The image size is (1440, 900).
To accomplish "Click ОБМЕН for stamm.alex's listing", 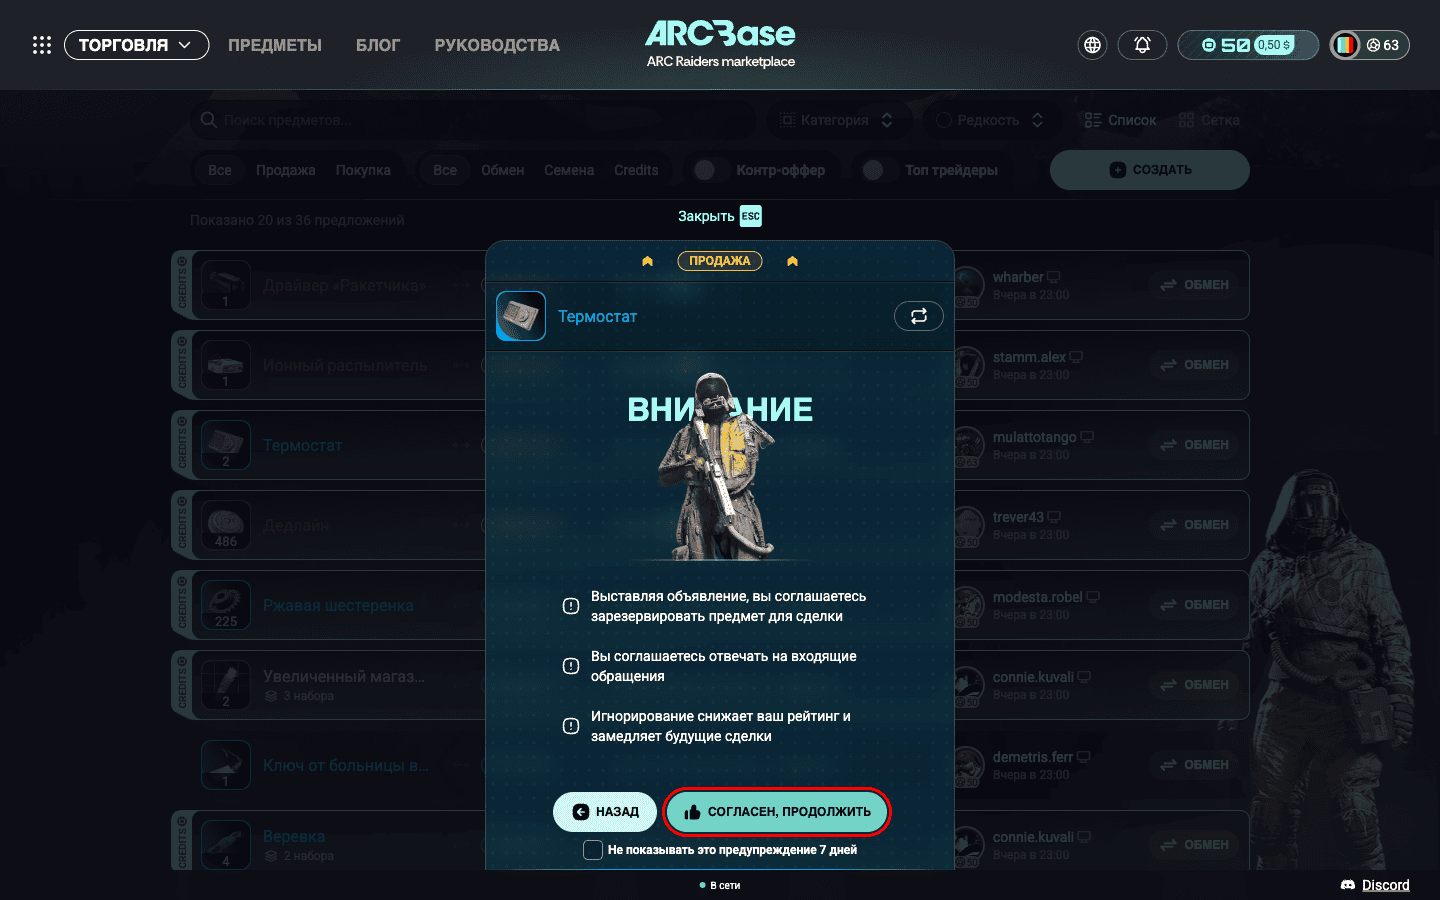I will [x=1195, y=365].
